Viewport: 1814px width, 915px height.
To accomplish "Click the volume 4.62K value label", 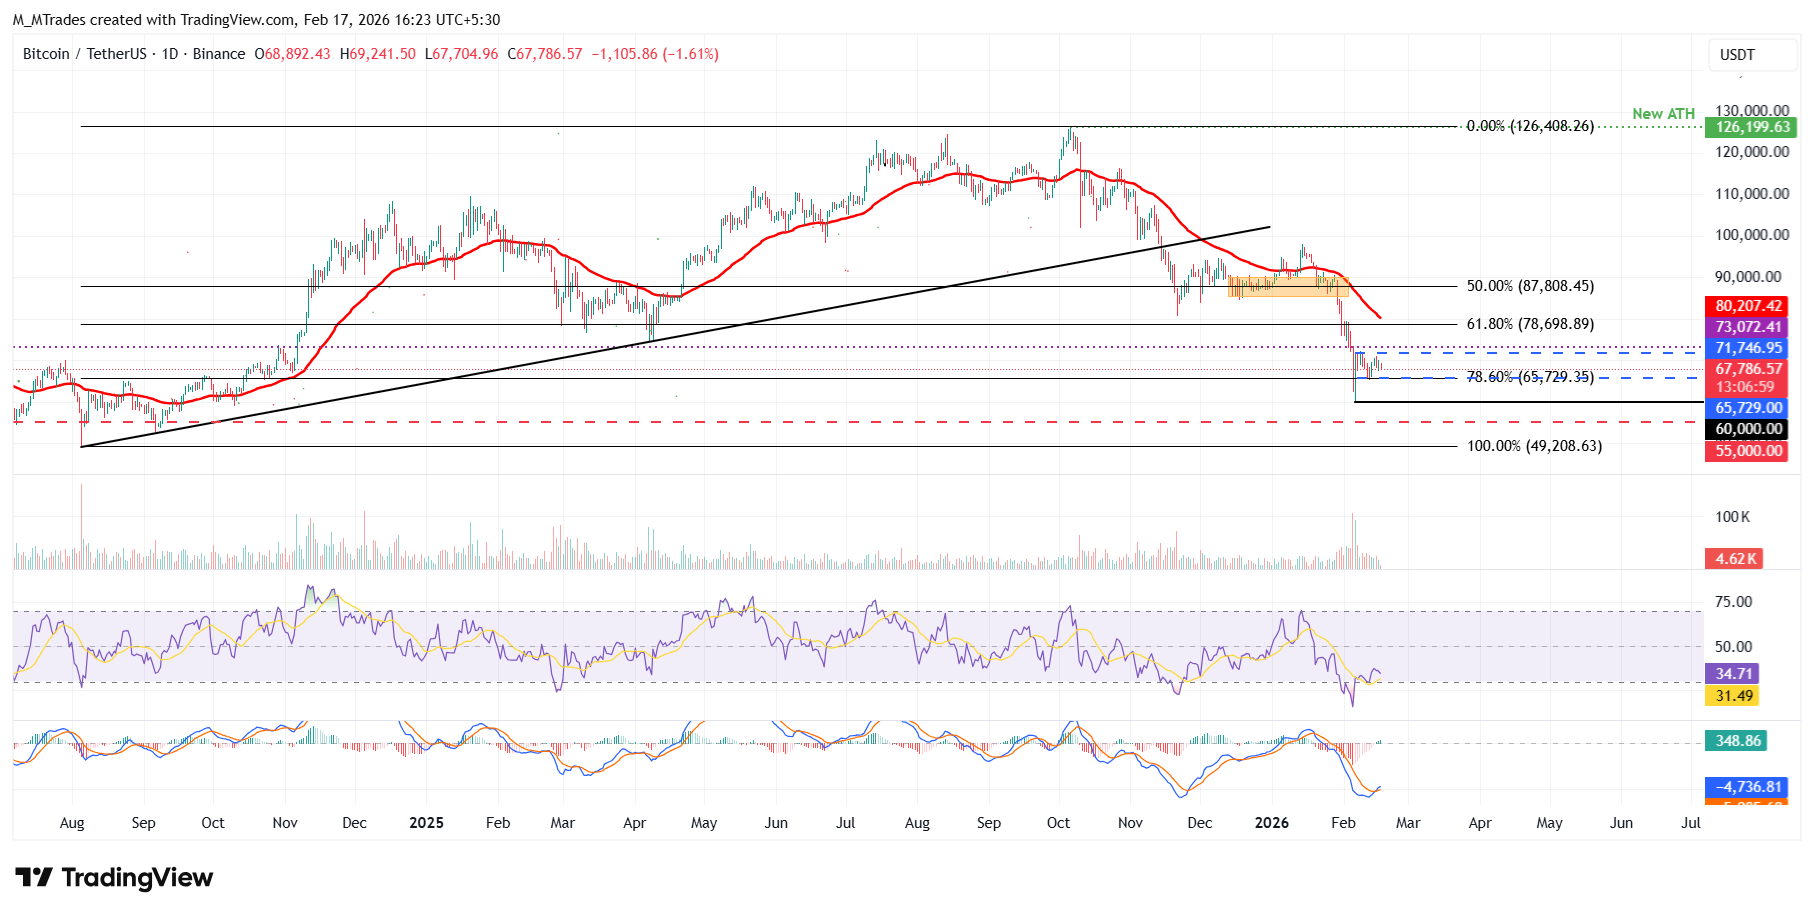I will tap(1735, 559).
